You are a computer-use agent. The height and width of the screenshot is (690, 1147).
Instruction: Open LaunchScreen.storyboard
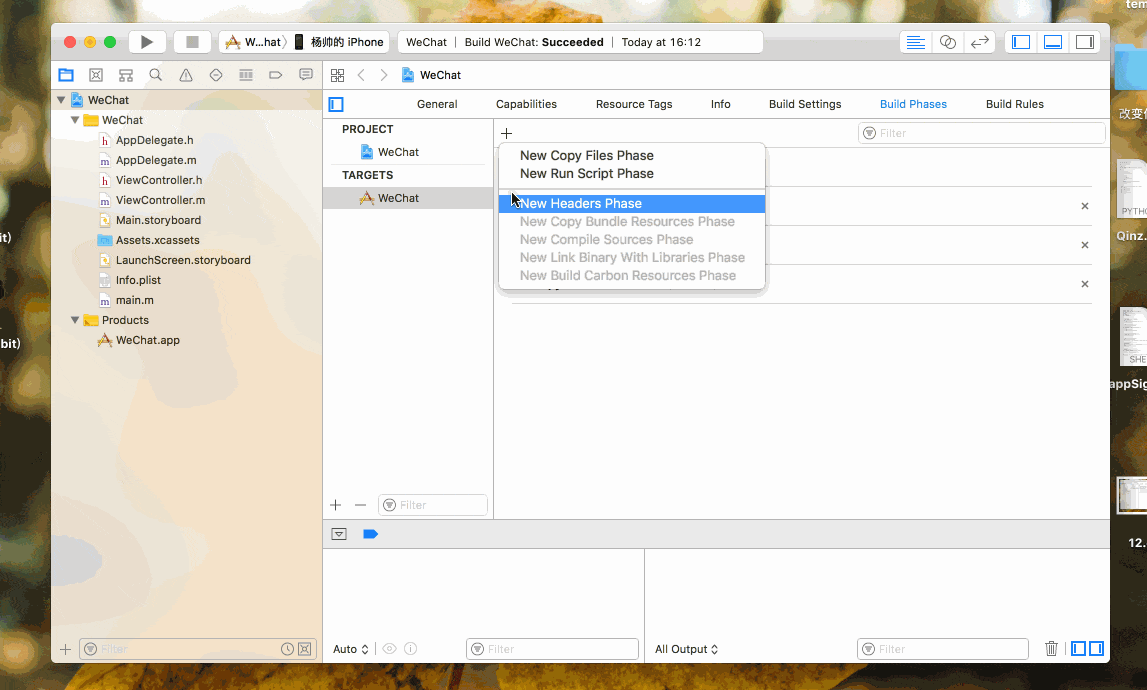183,260
